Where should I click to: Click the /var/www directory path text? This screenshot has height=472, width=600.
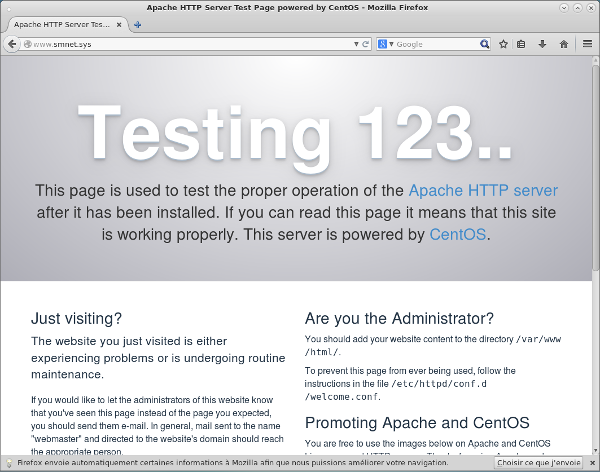point(538,339)
